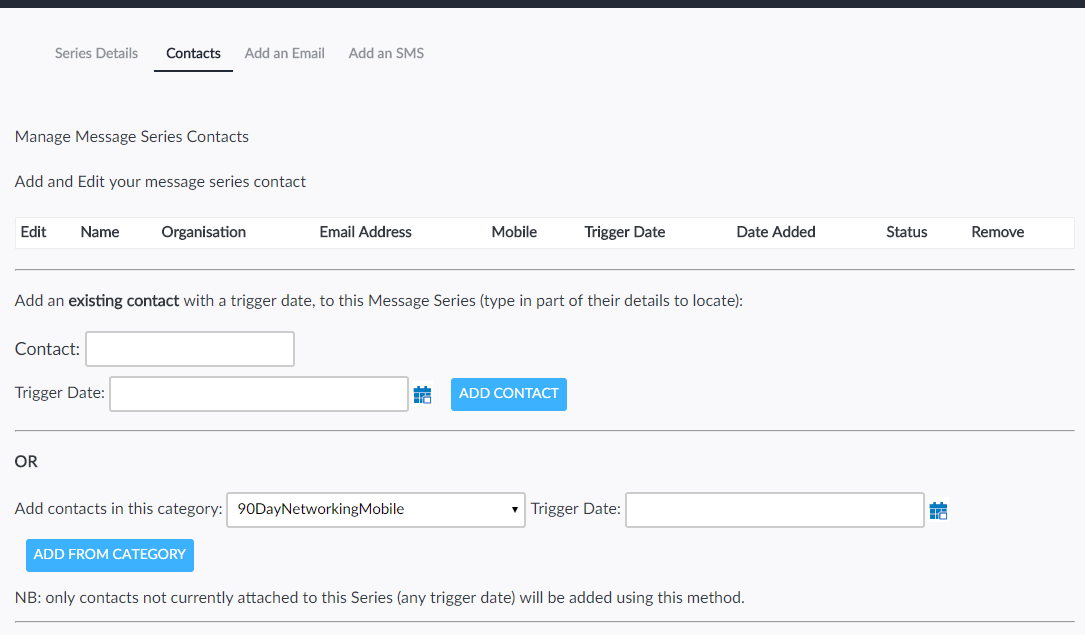Go to the Add an SMS tab
This screenshot has height=635, width=1085.
tap(386, 53)
